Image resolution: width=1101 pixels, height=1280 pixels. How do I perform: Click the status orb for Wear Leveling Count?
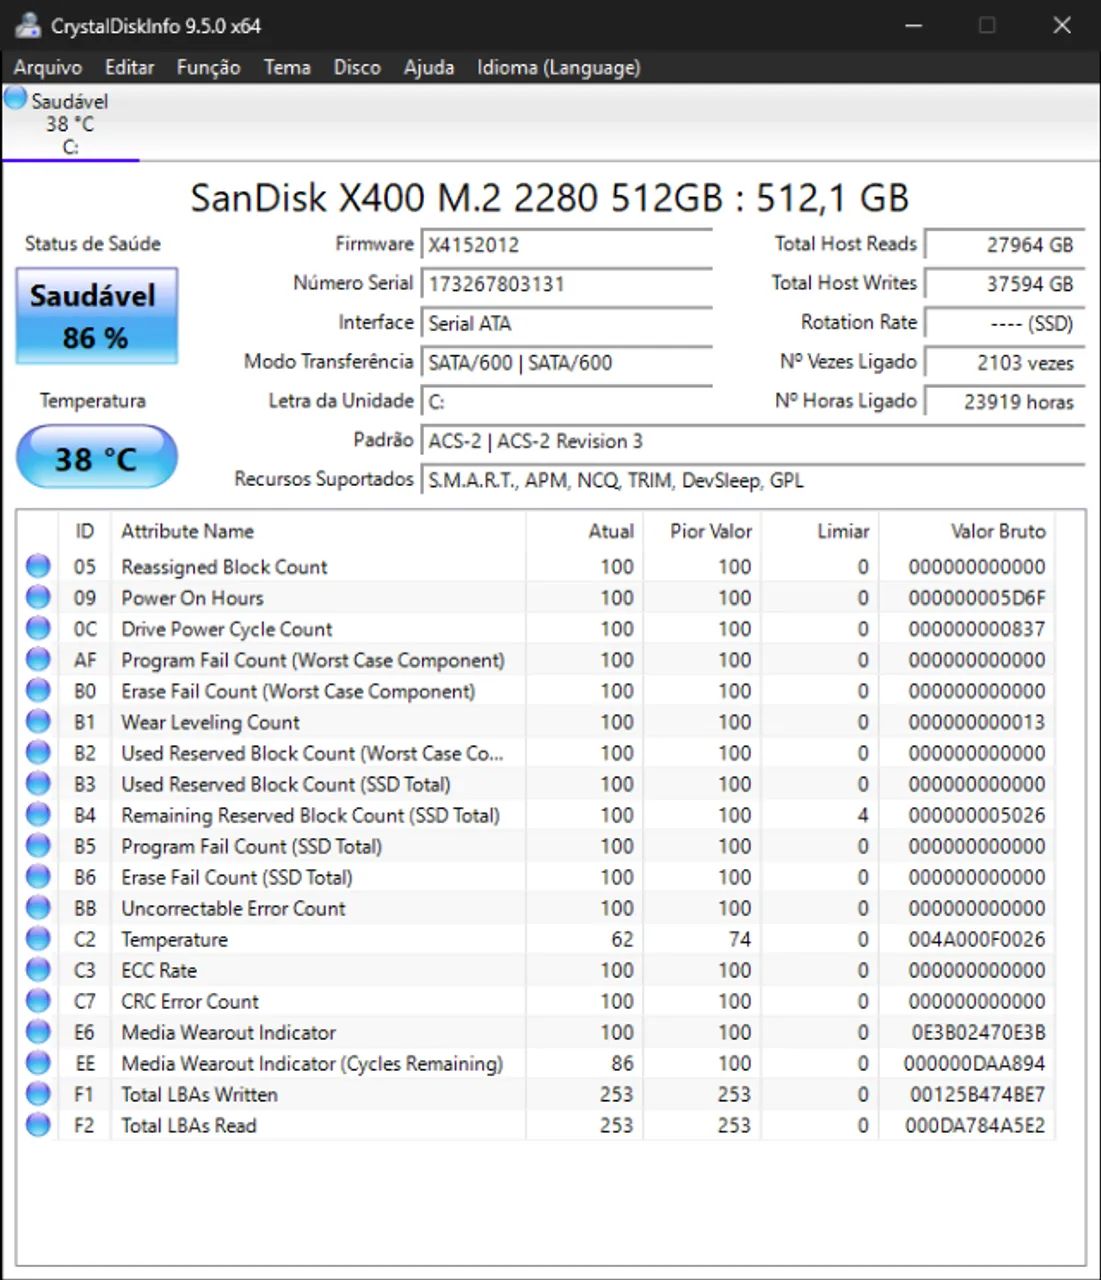(38, 721)
